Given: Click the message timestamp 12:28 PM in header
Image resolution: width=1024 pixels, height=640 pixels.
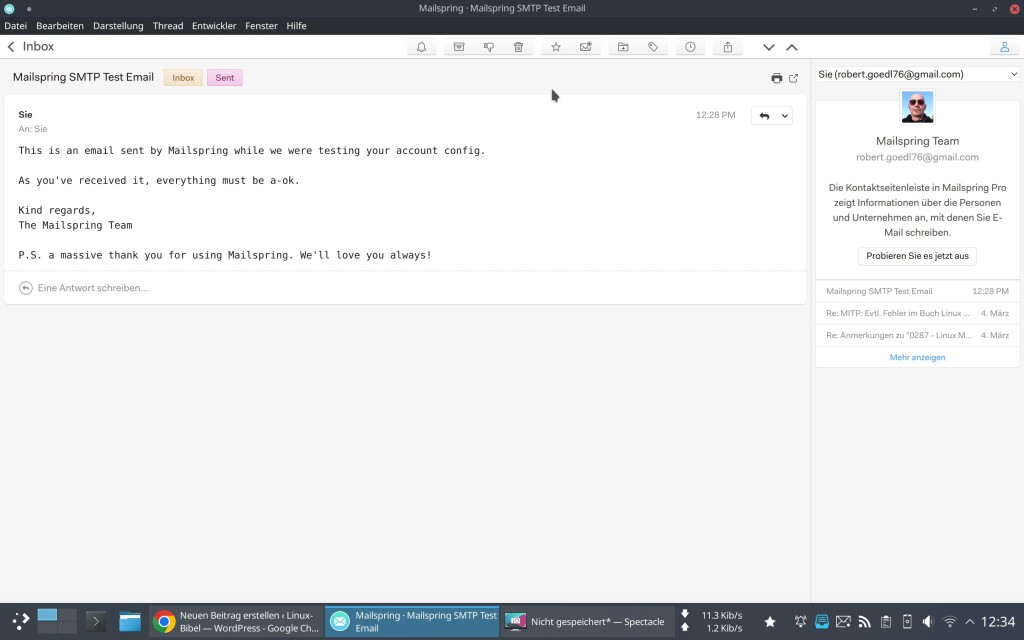Looking at the screenshot, I should click(x=715, y=115).
